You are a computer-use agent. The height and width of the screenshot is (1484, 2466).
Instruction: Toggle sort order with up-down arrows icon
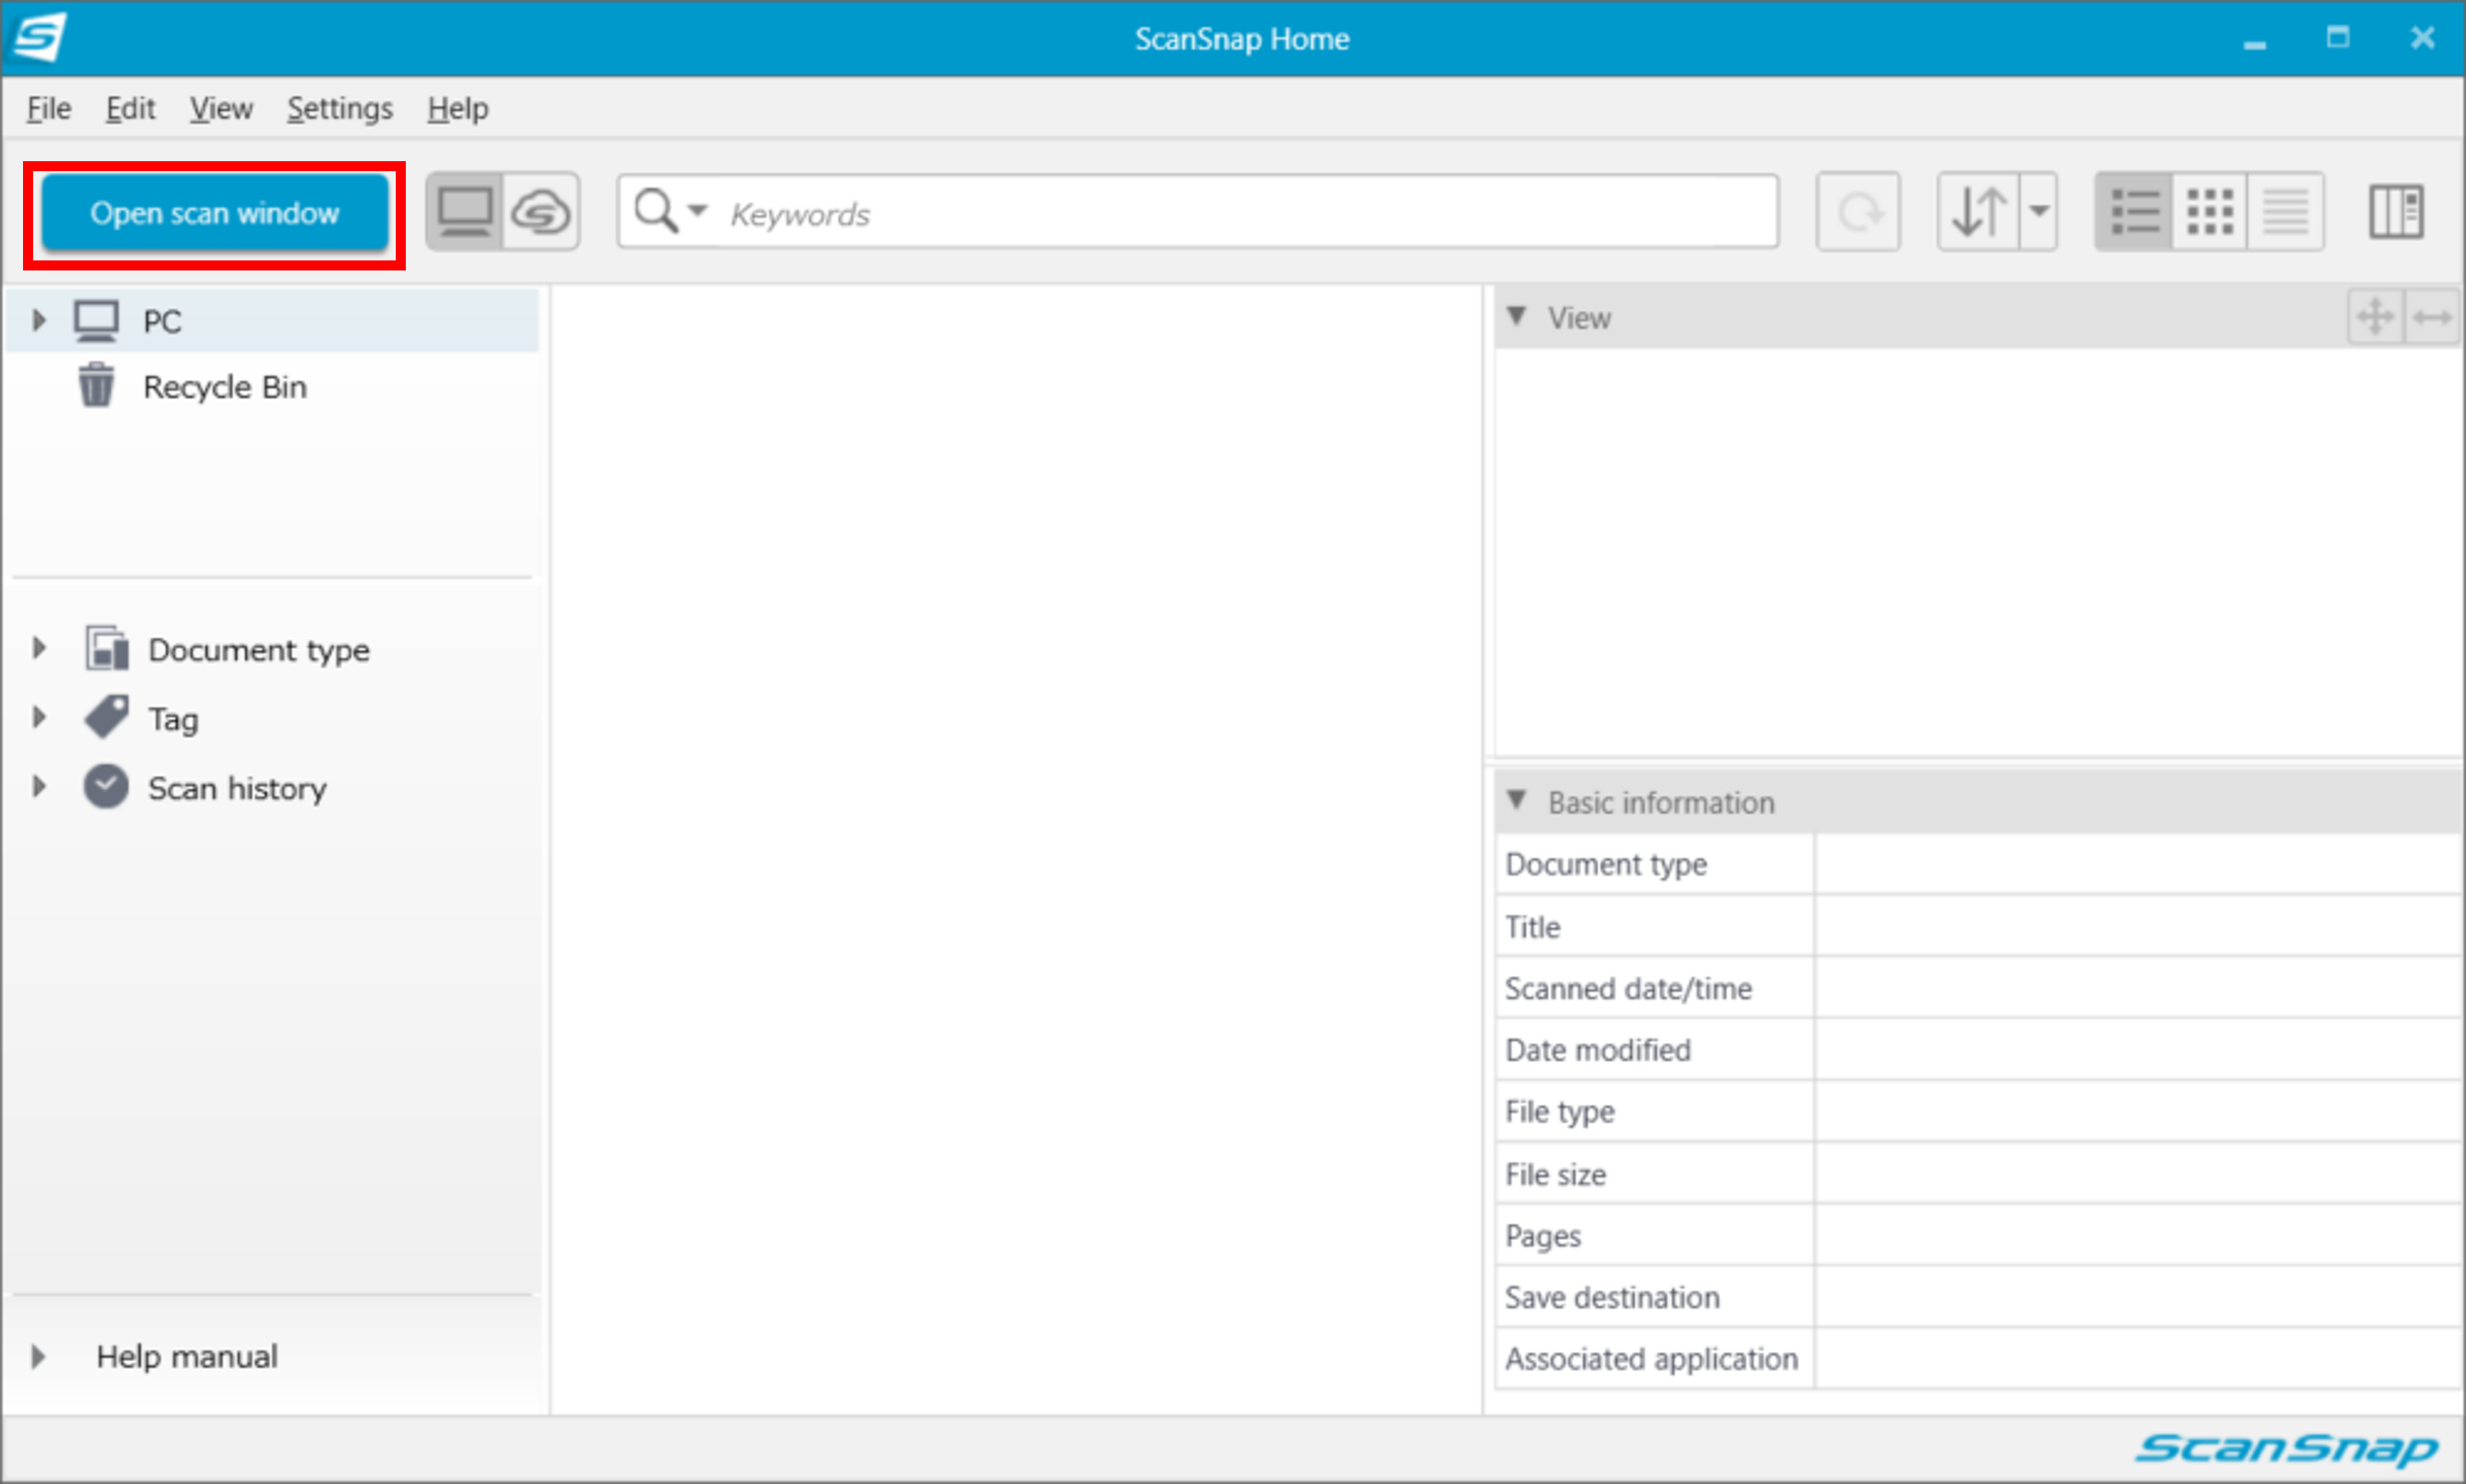pyautogui.click(x=1979, y=212)
